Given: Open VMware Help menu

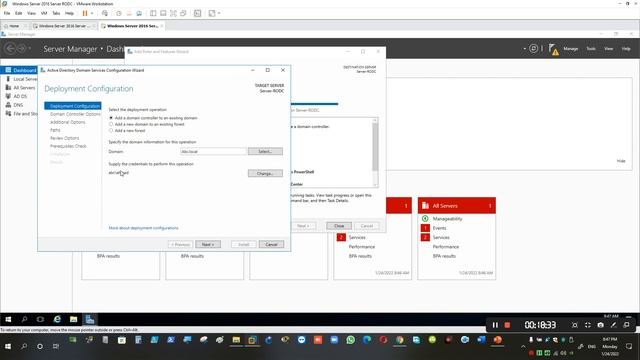Looking at the screenshot, I should [69, 13].
